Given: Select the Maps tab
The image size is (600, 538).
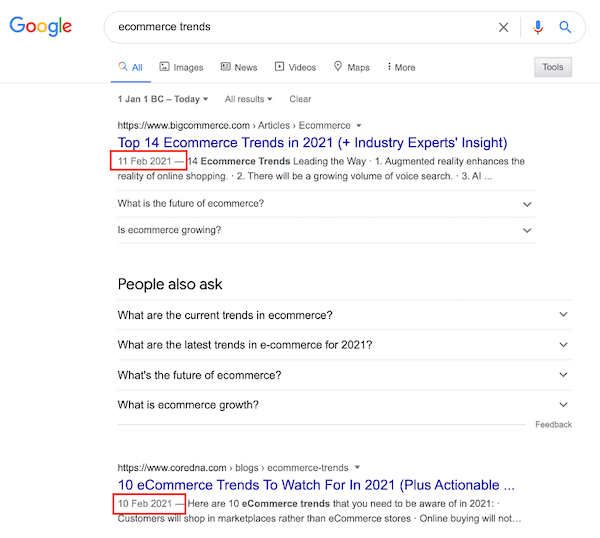Looking at the screenshot, I should [351, 67].
